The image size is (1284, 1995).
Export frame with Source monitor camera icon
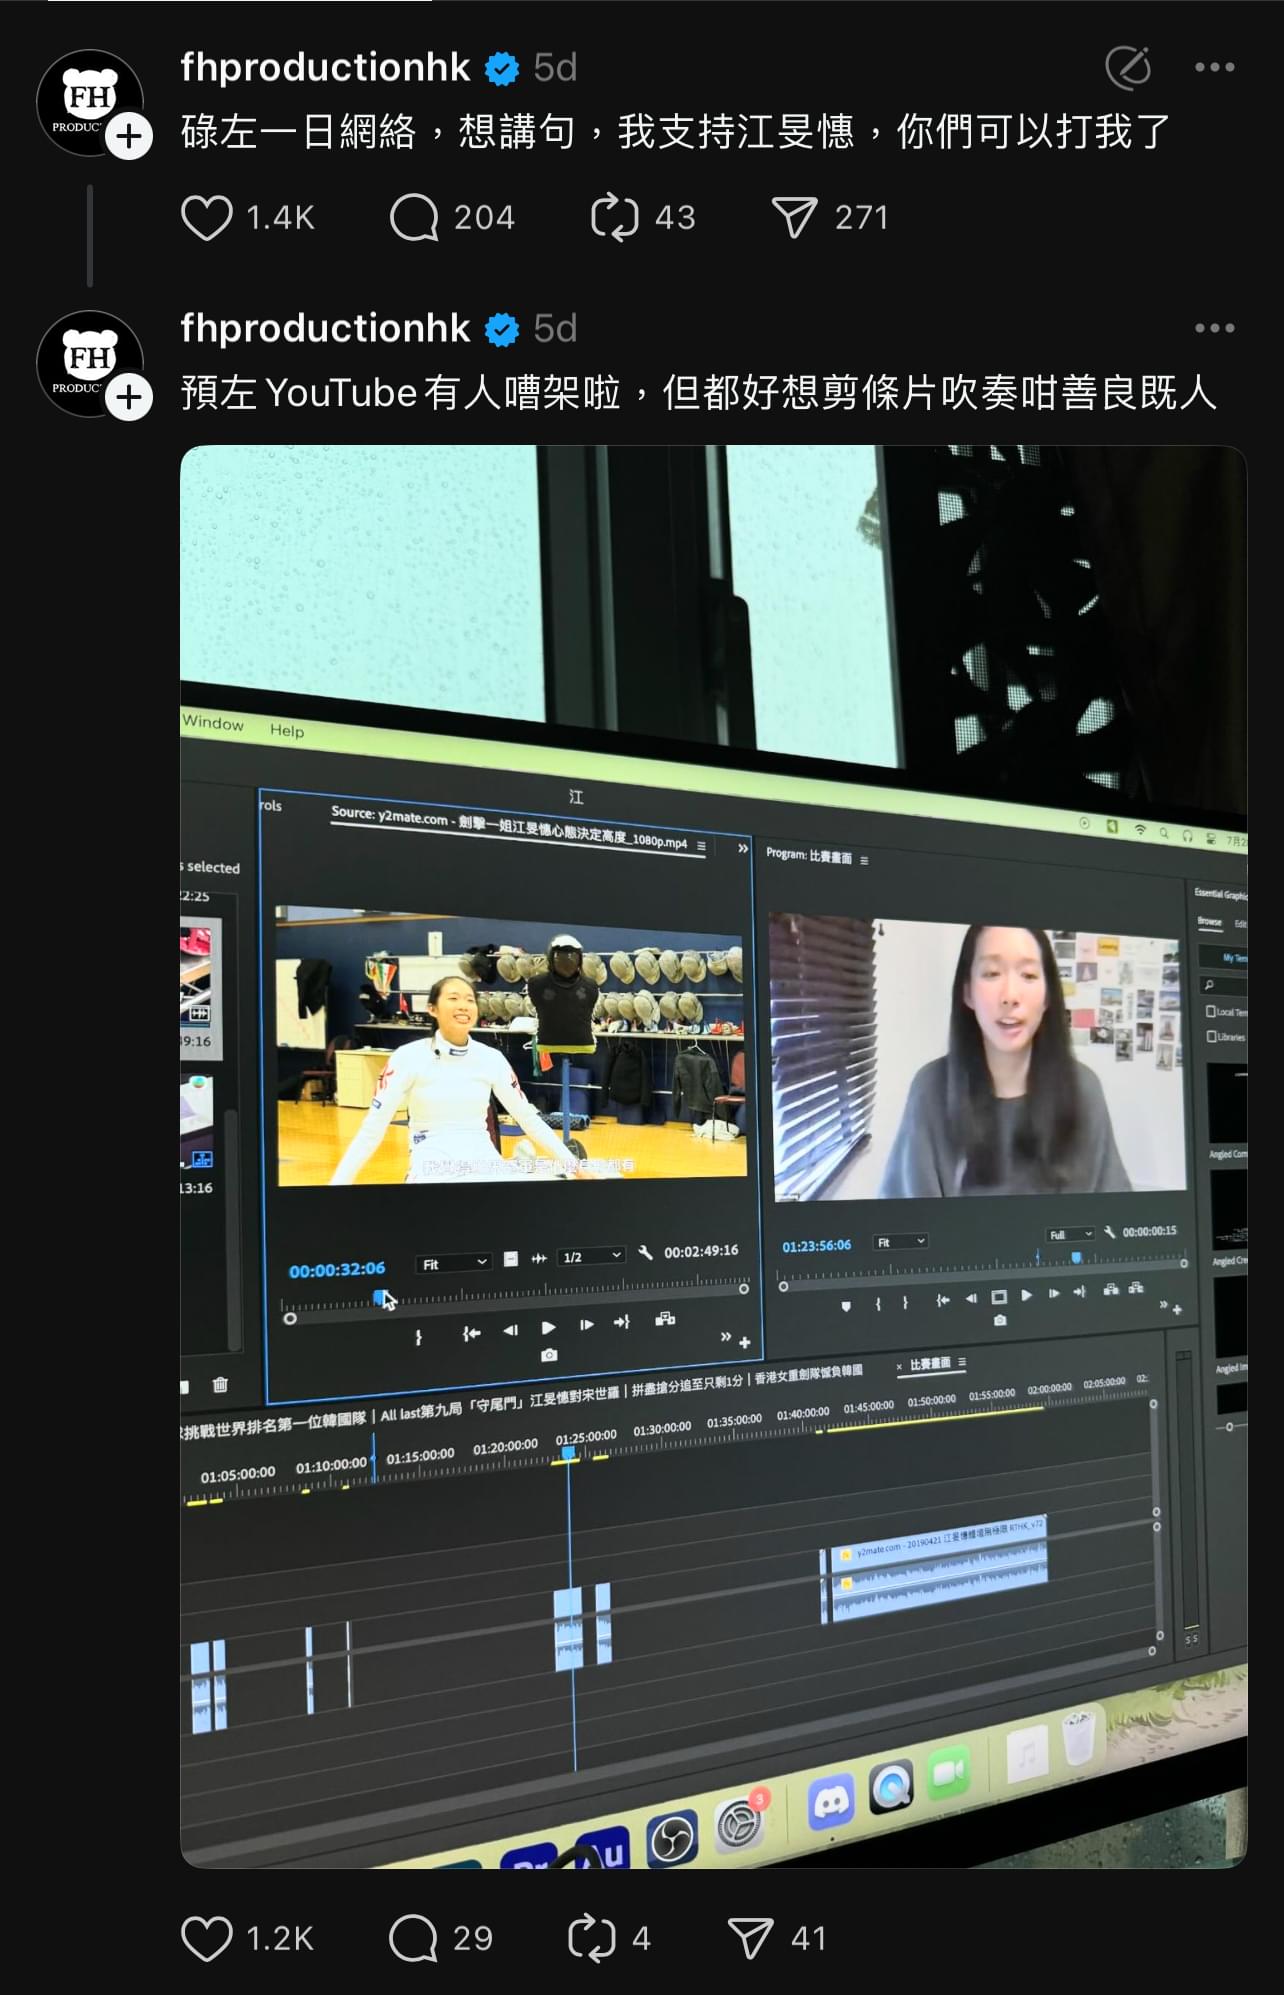pyautogui.click(x=549, y=1356)
